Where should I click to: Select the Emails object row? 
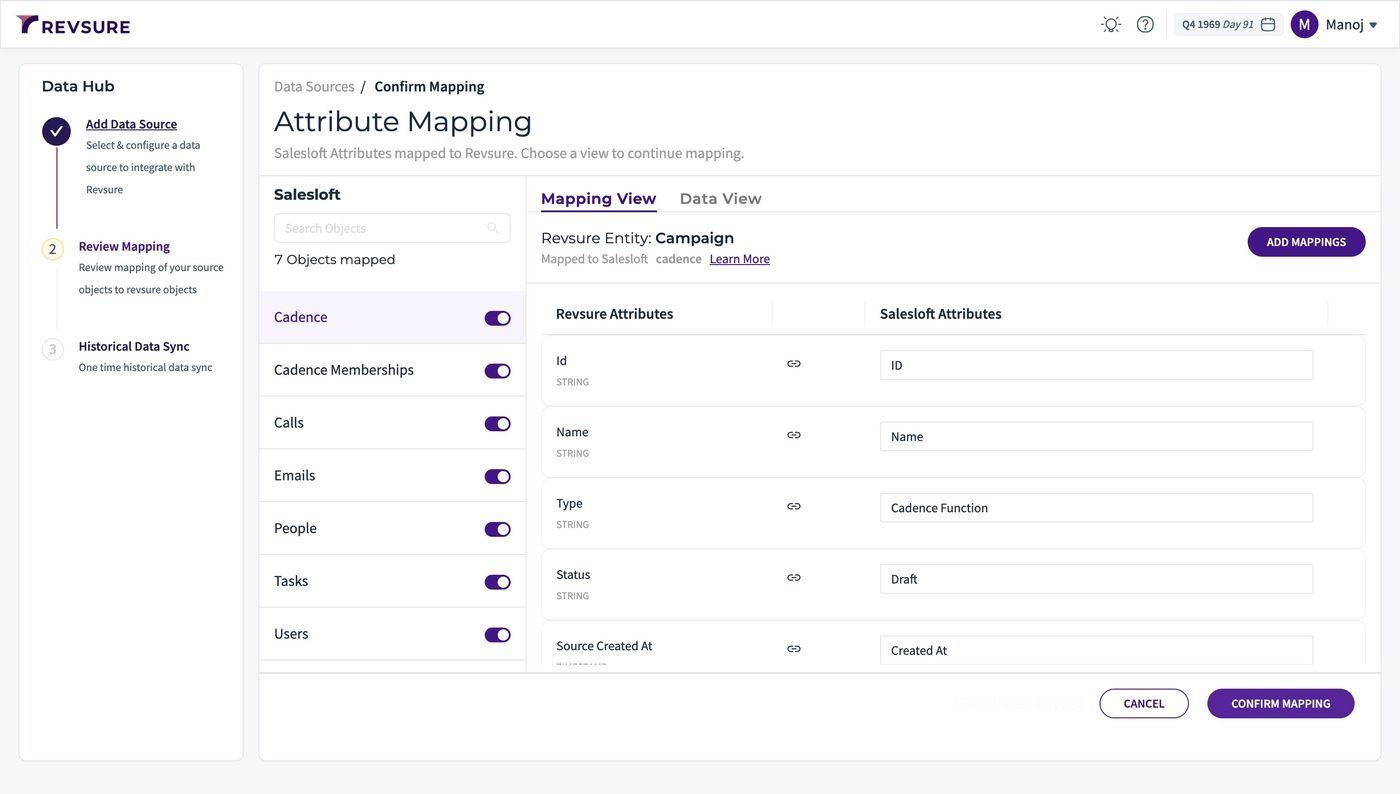point(392,476)
